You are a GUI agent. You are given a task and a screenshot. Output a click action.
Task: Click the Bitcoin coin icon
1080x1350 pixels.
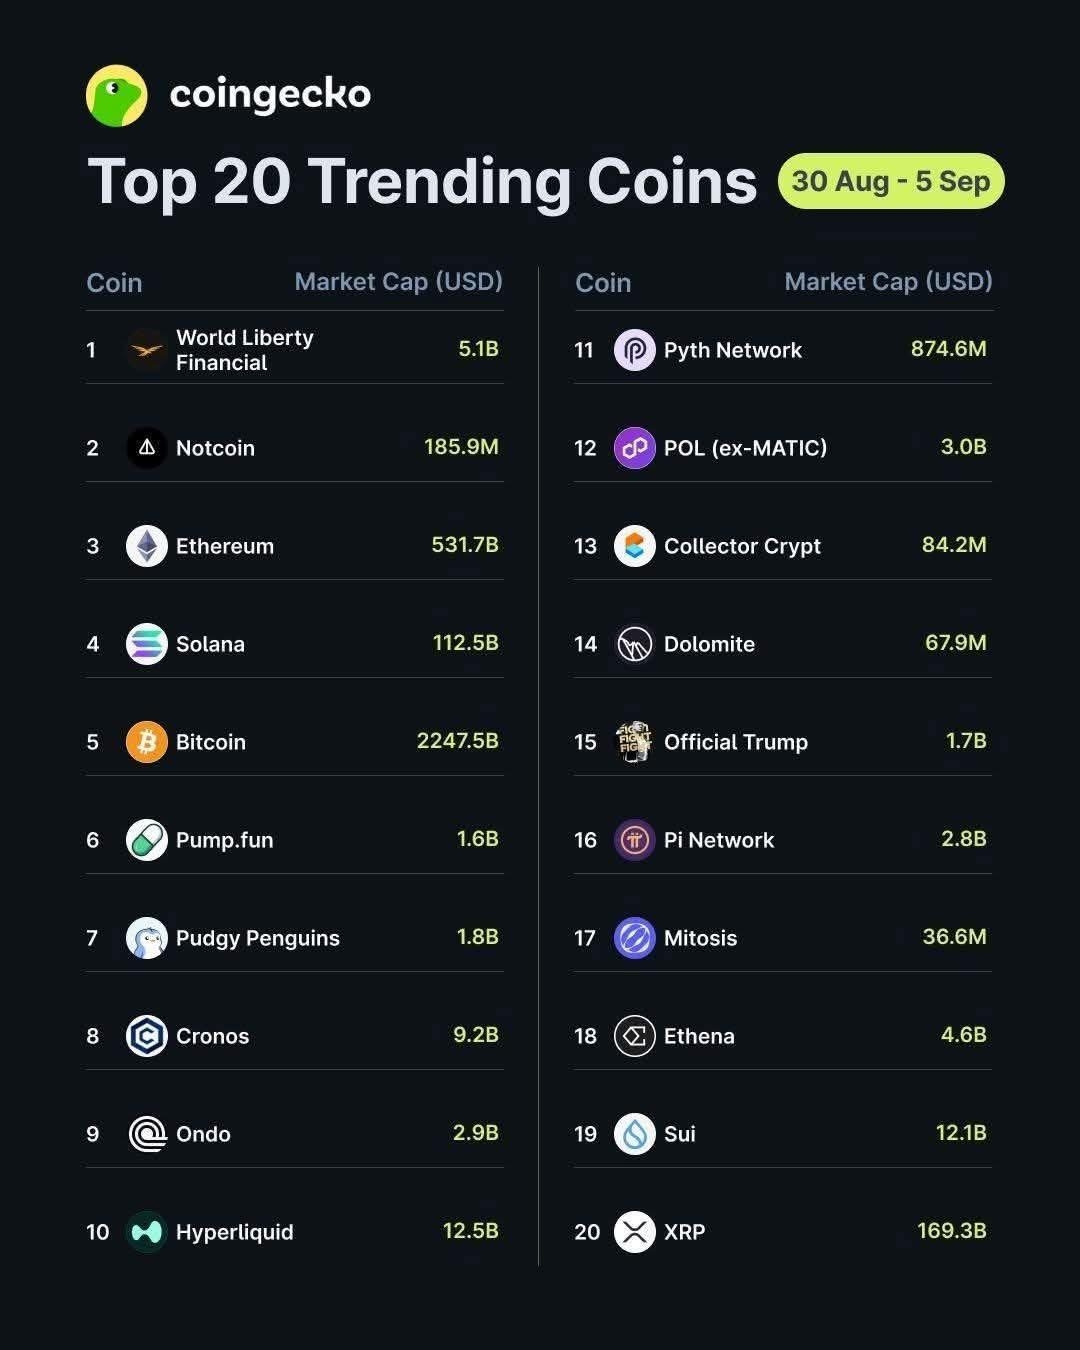click(147, 742)
